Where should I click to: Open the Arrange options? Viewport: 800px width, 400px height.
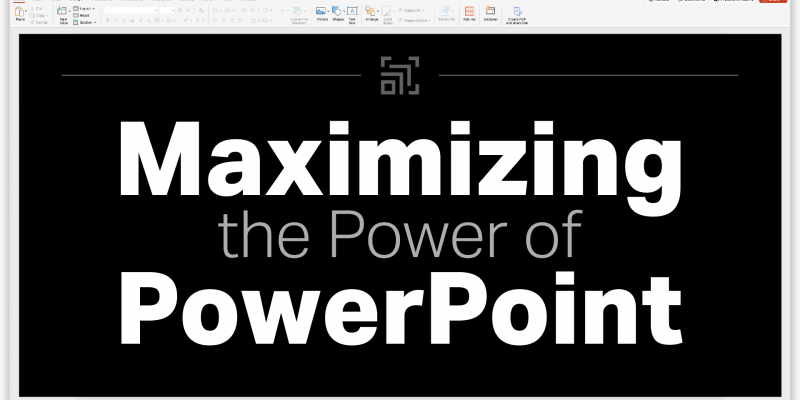pos(371,13)
